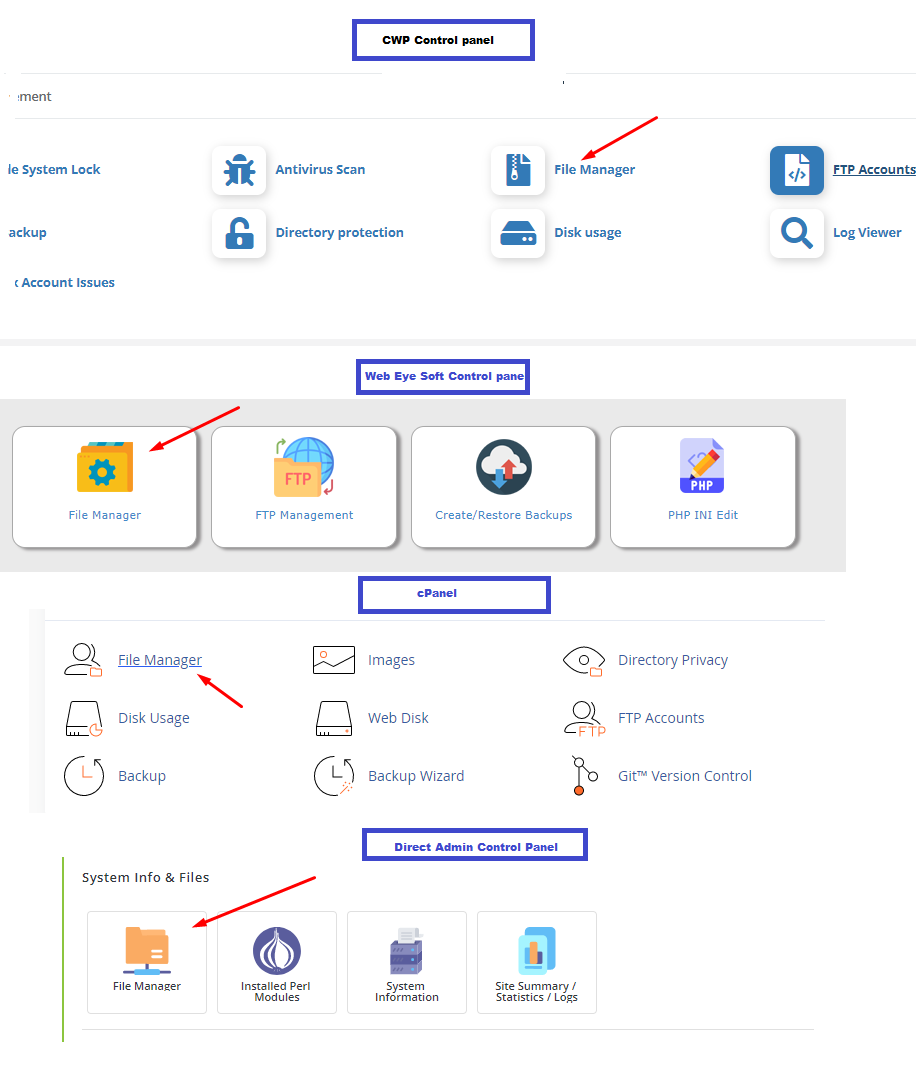The width and height of the screenshot is (916, 1075).
Task: Click the CWP File Manager text link
Action: (594, 169)
